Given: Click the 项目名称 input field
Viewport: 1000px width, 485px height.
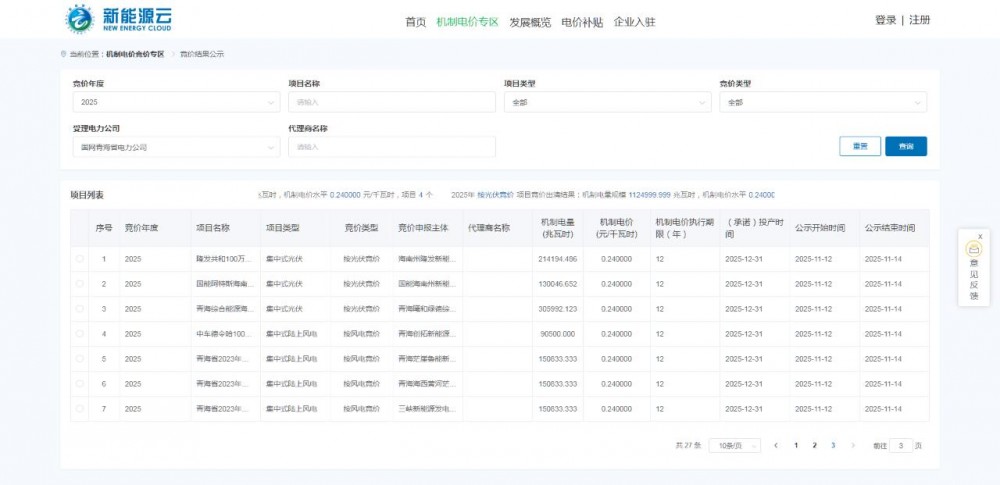Looking at the screenshot, I should coord(391,102).
